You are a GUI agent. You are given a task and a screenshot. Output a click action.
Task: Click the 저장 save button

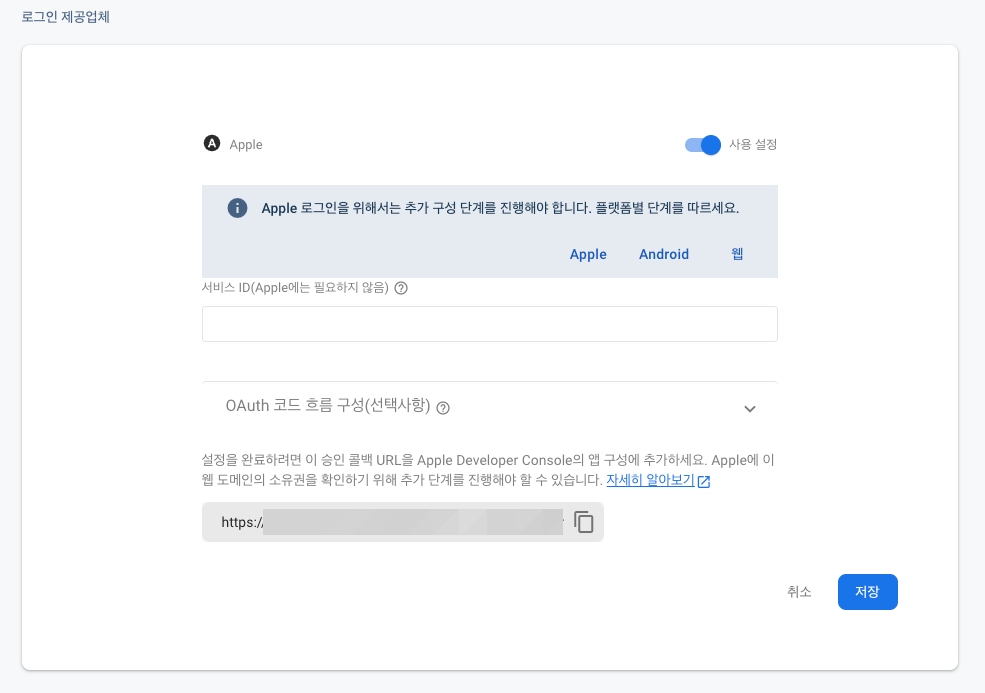click(x=868, y=592)
